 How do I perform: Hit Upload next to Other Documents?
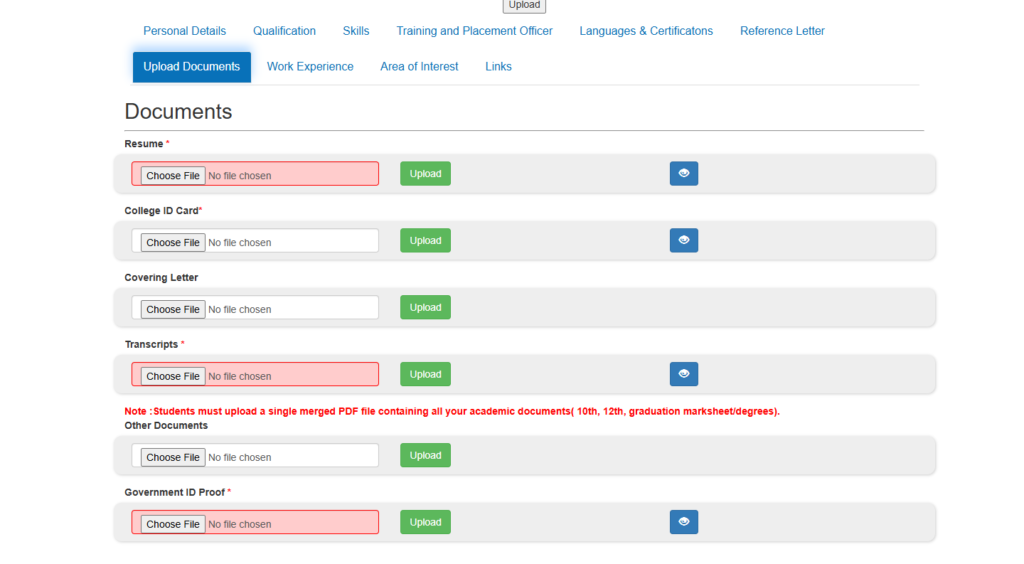[425, 456]
